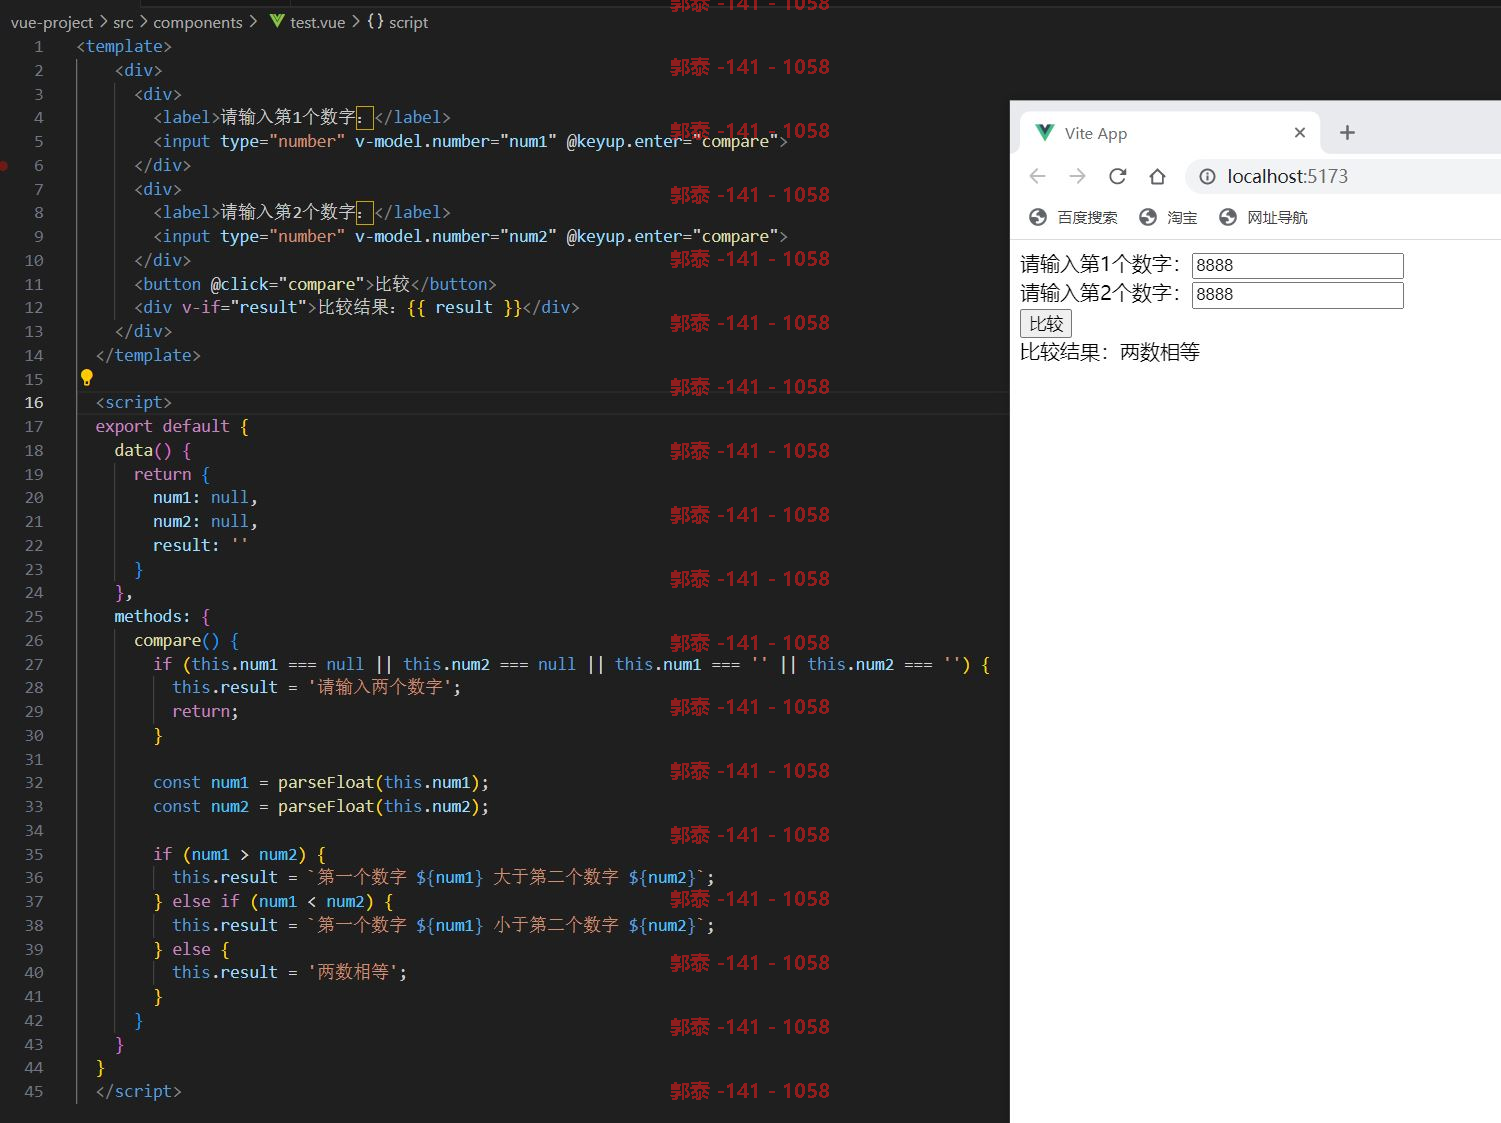The height and width of the screenshot is (1123, 1501).
Task: Click the script breadcrumb item
Action: pos(408,22)
